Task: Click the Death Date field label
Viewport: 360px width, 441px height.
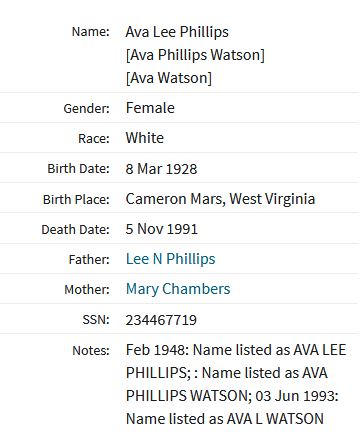Action: (75, 229)
